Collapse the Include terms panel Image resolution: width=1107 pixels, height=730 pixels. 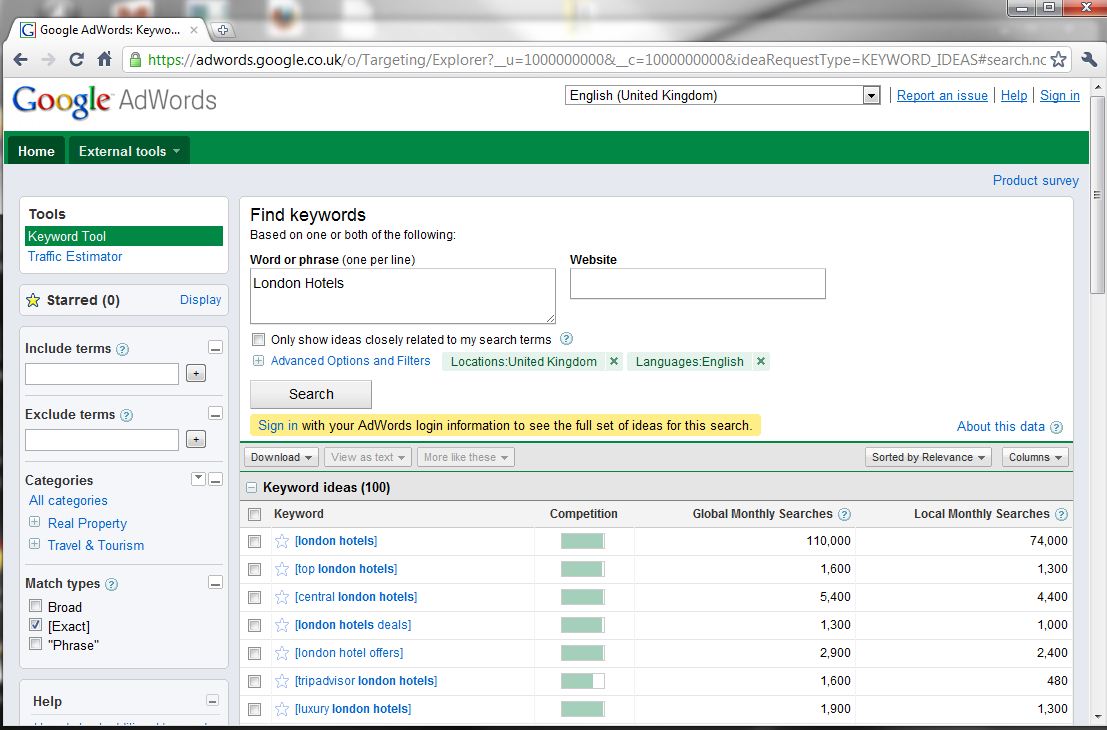(215, 347)
